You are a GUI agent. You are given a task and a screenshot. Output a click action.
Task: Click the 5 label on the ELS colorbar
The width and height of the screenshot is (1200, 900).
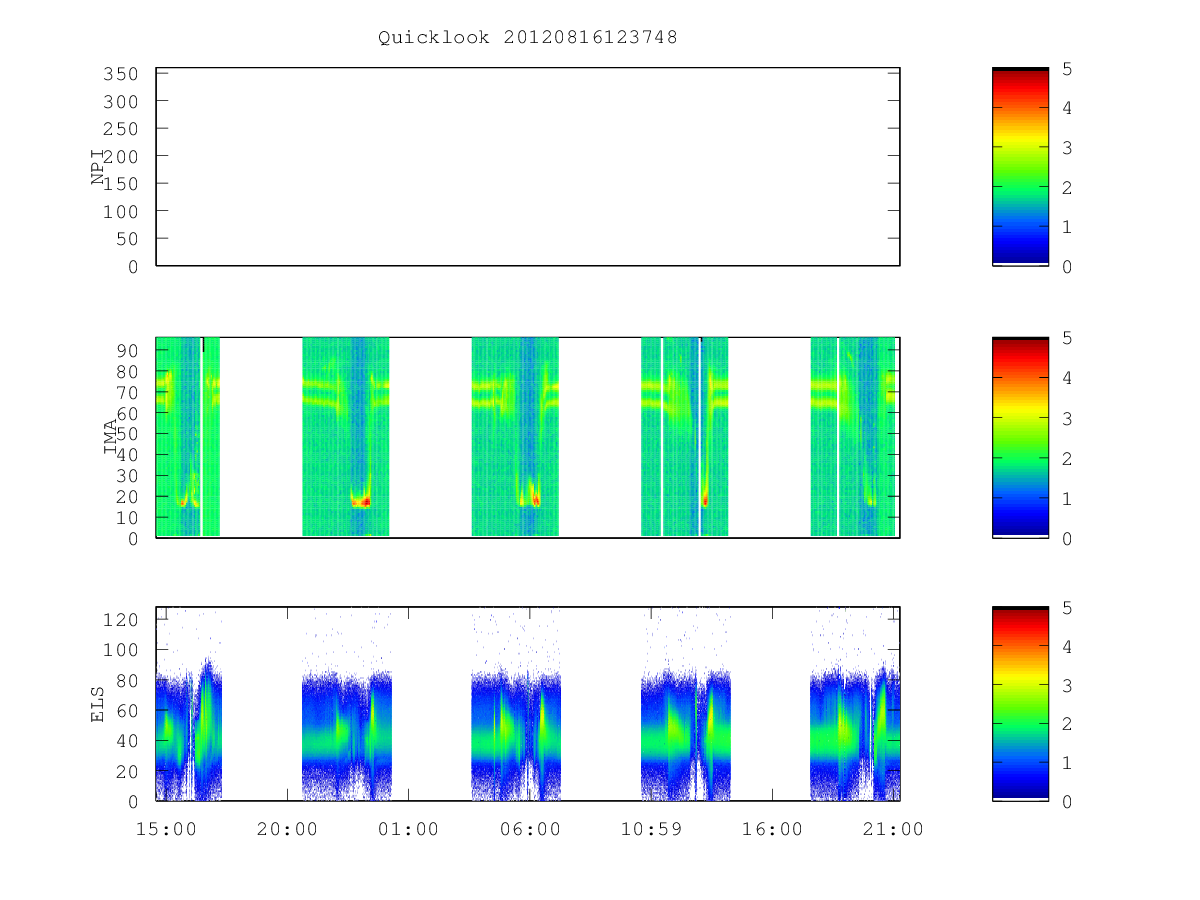tap(1067, 608)
